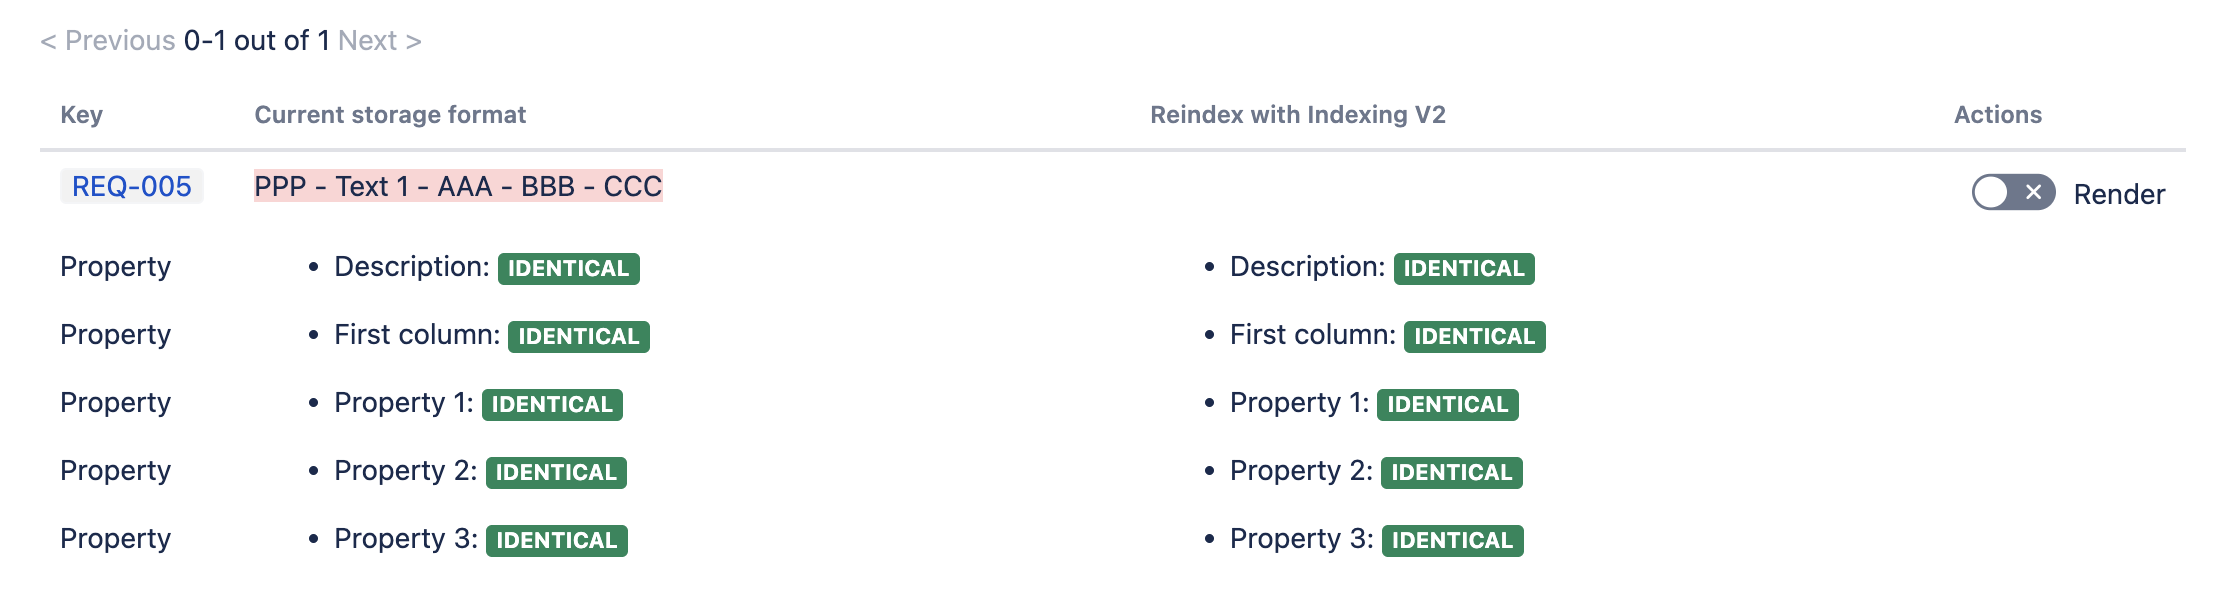Click First column IDENTICAL badge under Reindex column
This screenshot has width=2220, height=600.
pos(1474,336)
